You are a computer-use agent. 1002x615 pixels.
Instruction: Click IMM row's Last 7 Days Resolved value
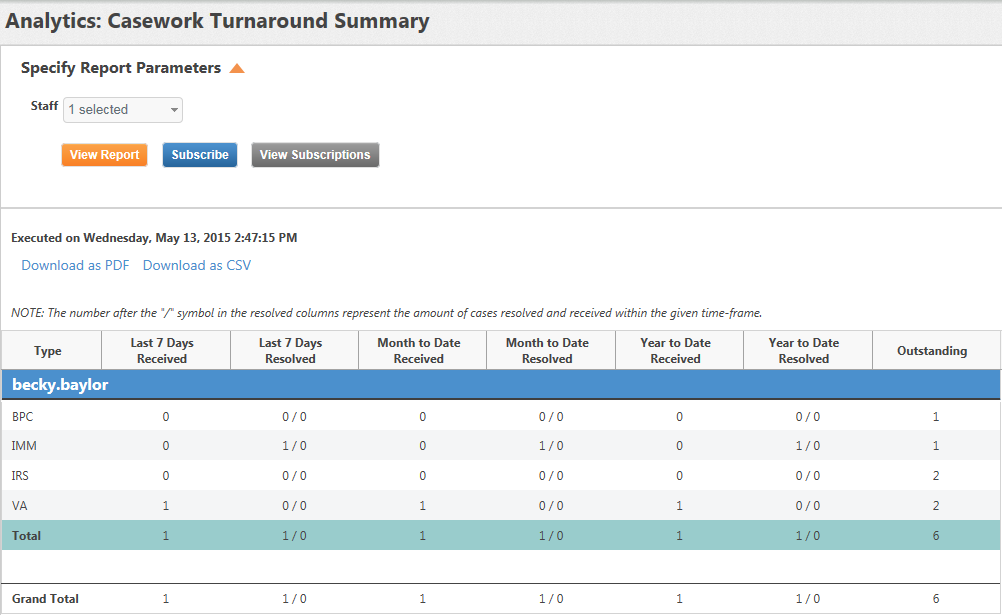point(295,446)
